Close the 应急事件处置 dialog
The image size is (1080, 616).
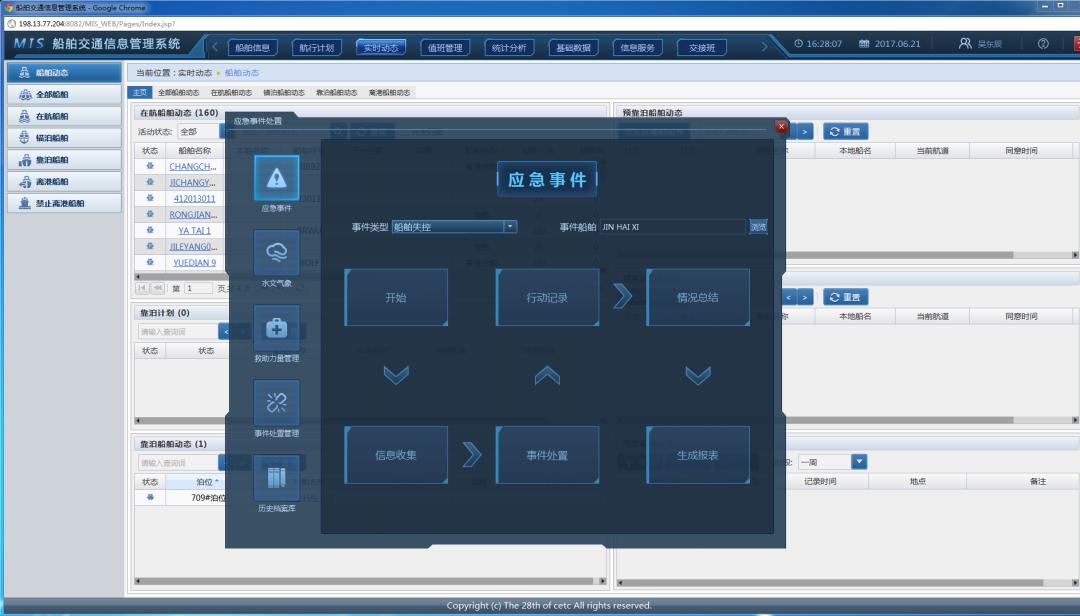coord(781,126)
